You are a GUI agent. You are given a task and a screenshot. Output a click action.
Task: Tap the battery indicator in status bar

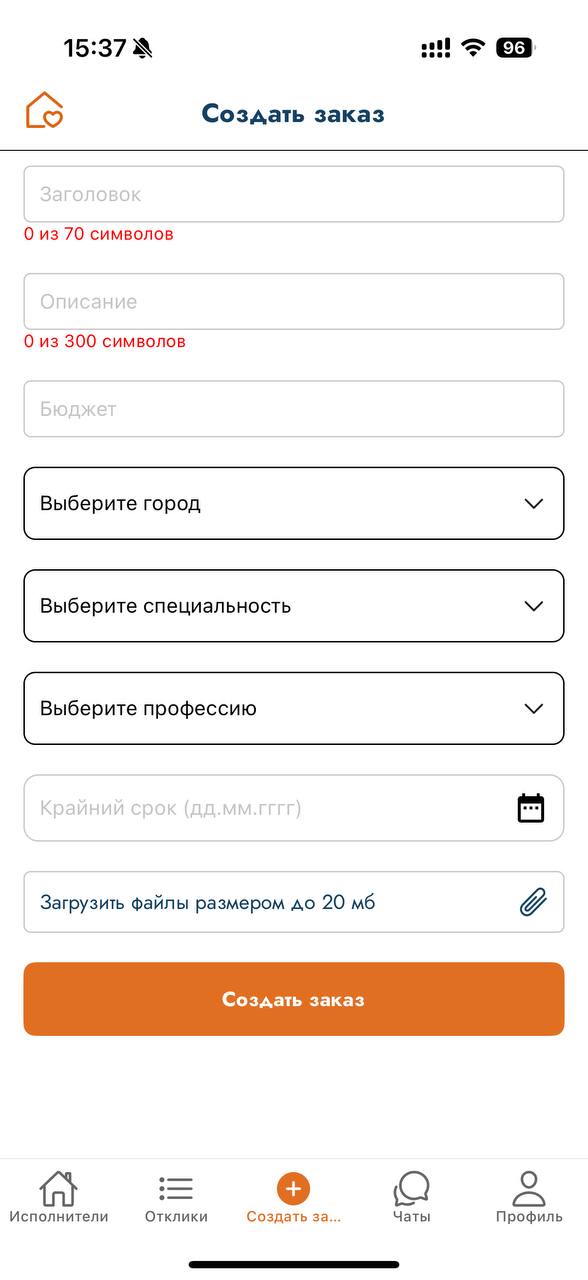(516, 48)
